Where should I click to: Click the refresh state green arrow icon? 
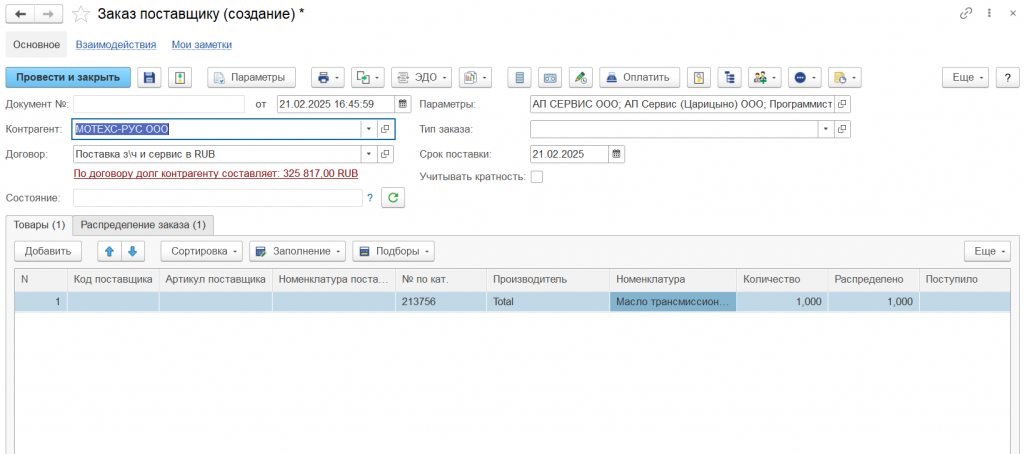[394, 198]
